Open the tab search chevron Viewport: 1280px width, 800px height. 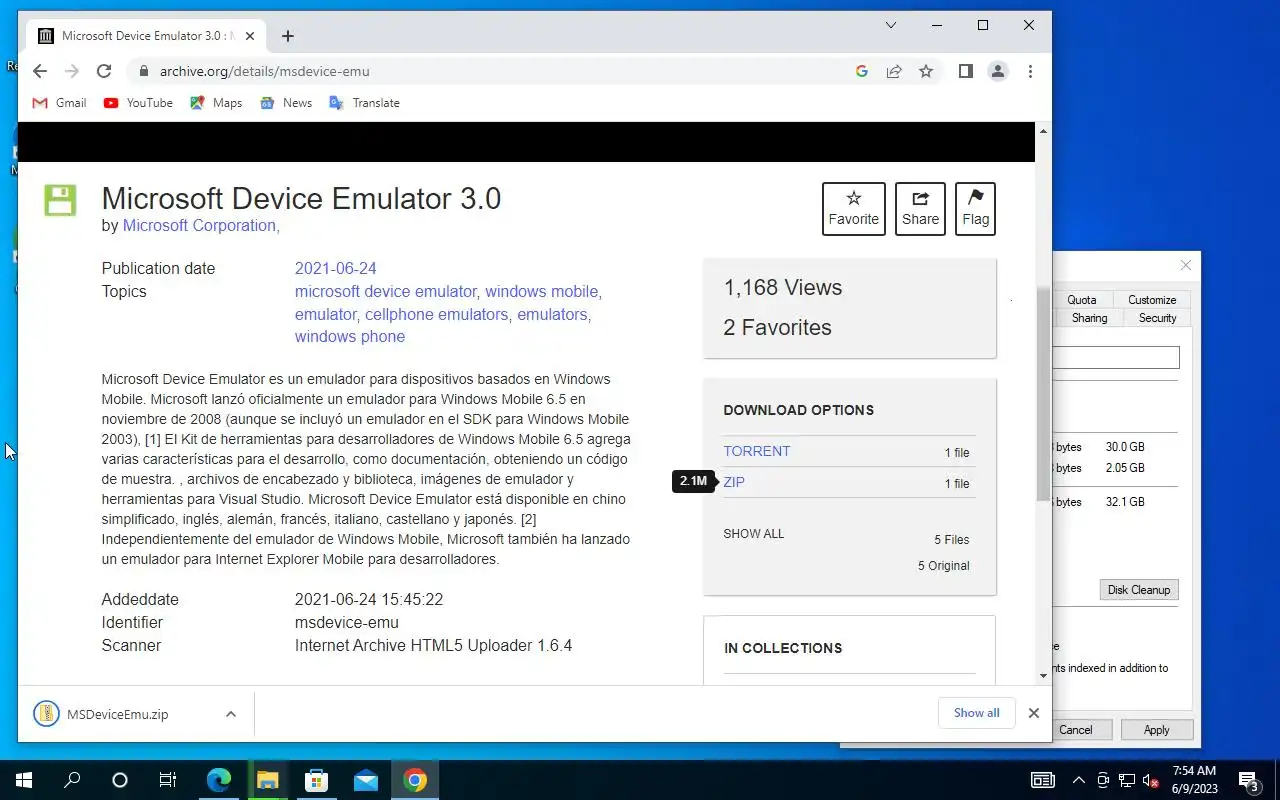[891, 25]
